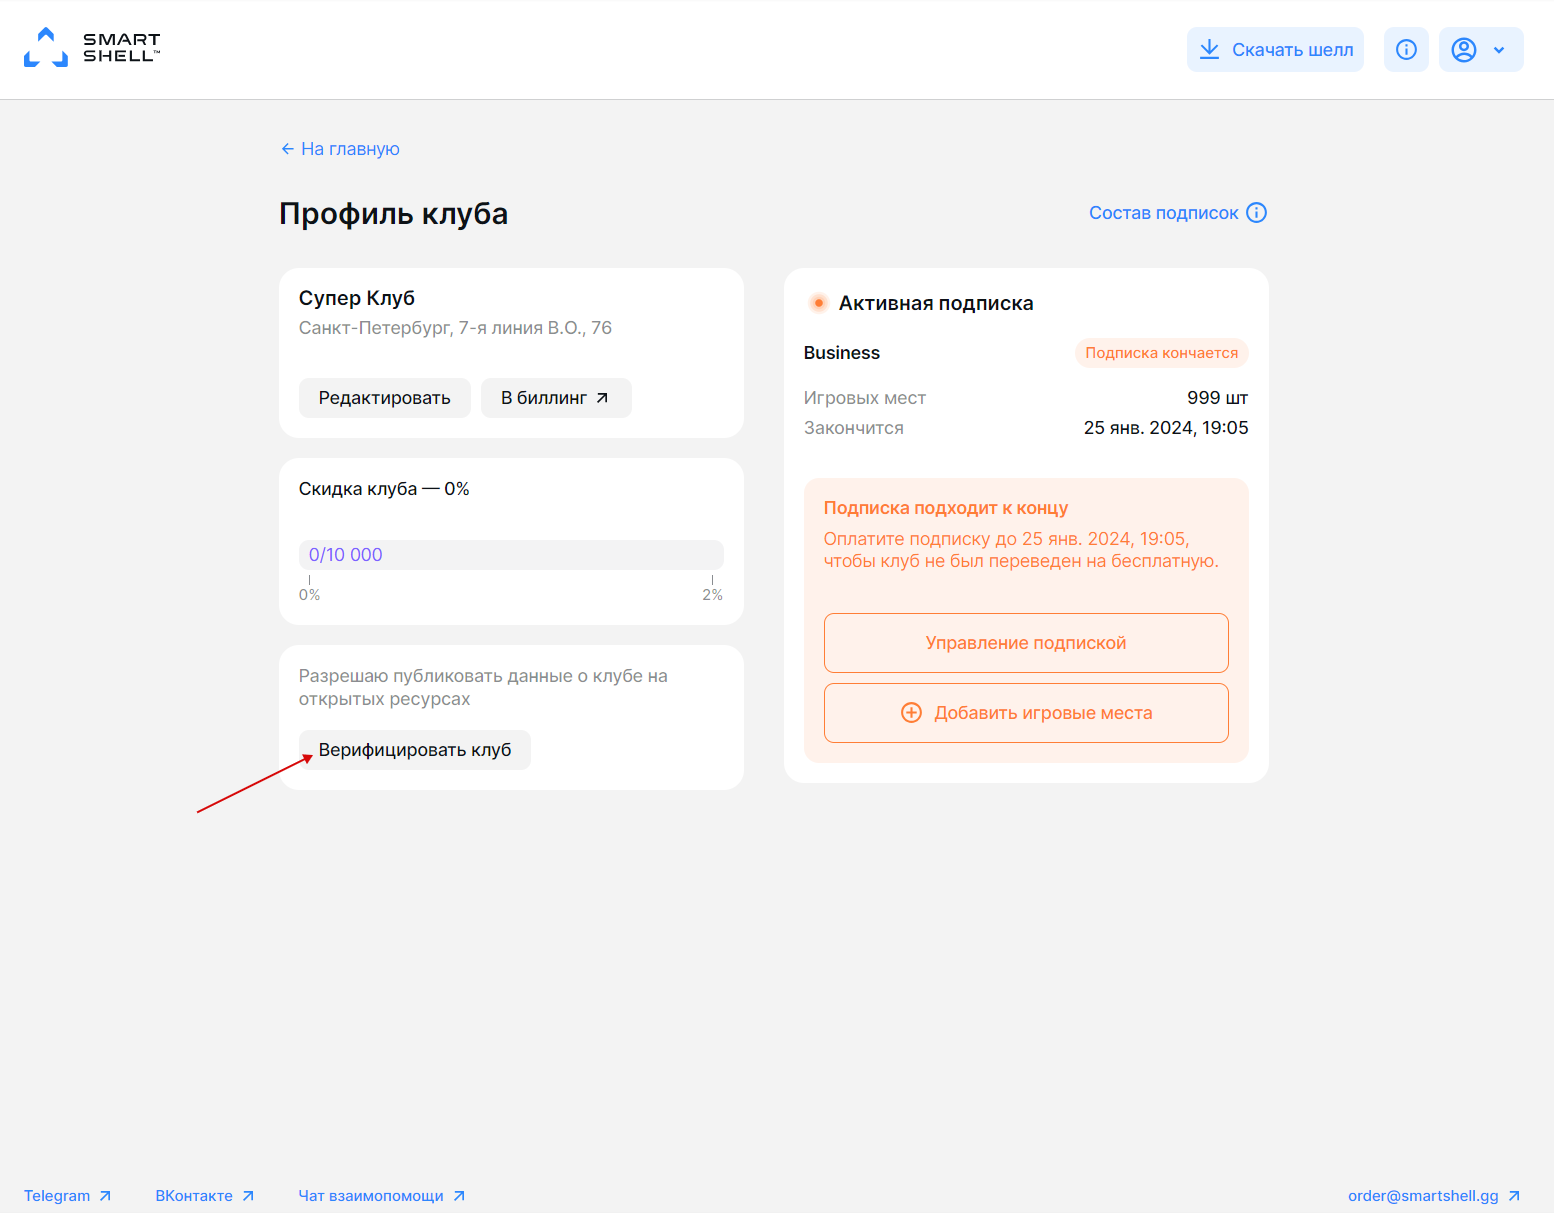Click the 2% discount scale marker
The width and height of the screenshot is (1554, 1213).
[x=712, y=595]
